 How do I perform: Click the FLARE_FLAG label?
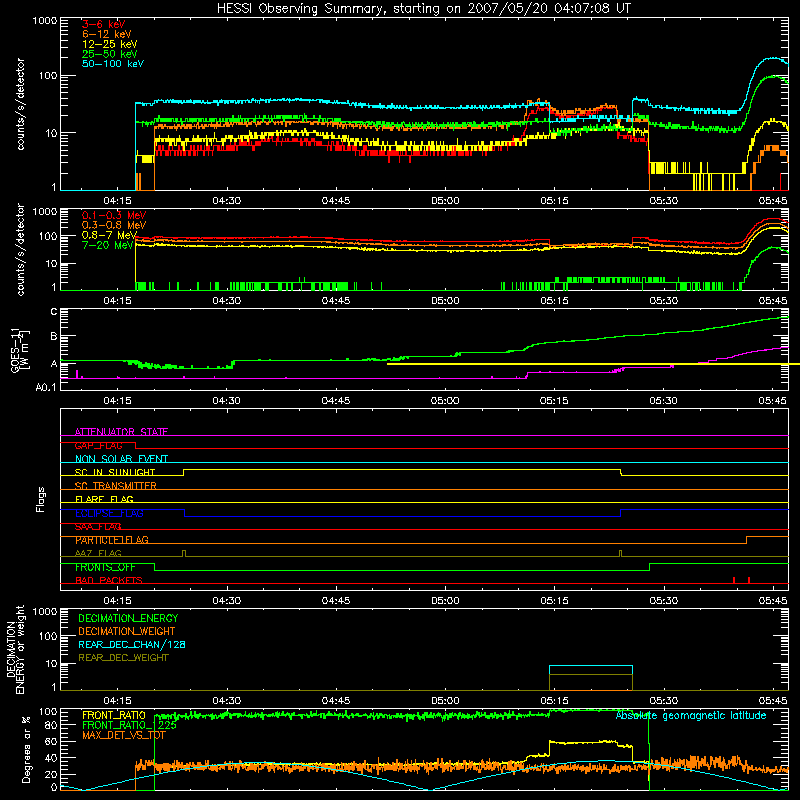click(x=104, y=499)
